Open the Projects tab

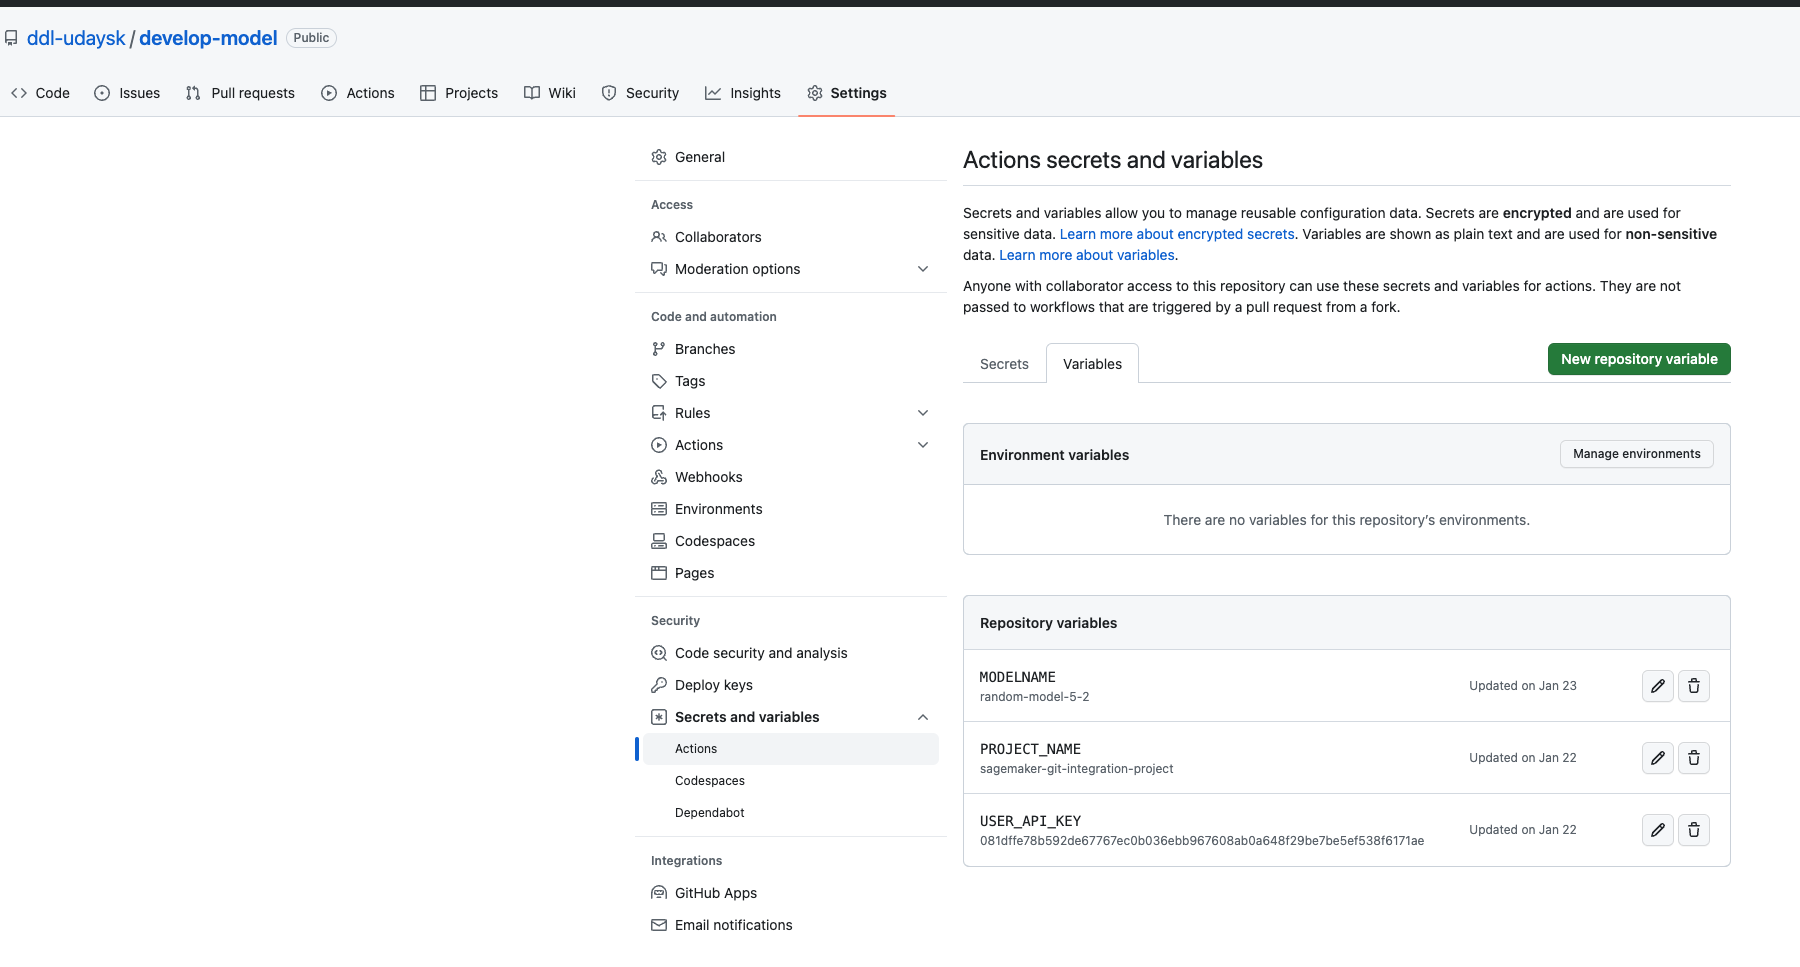tap(459, 93)
